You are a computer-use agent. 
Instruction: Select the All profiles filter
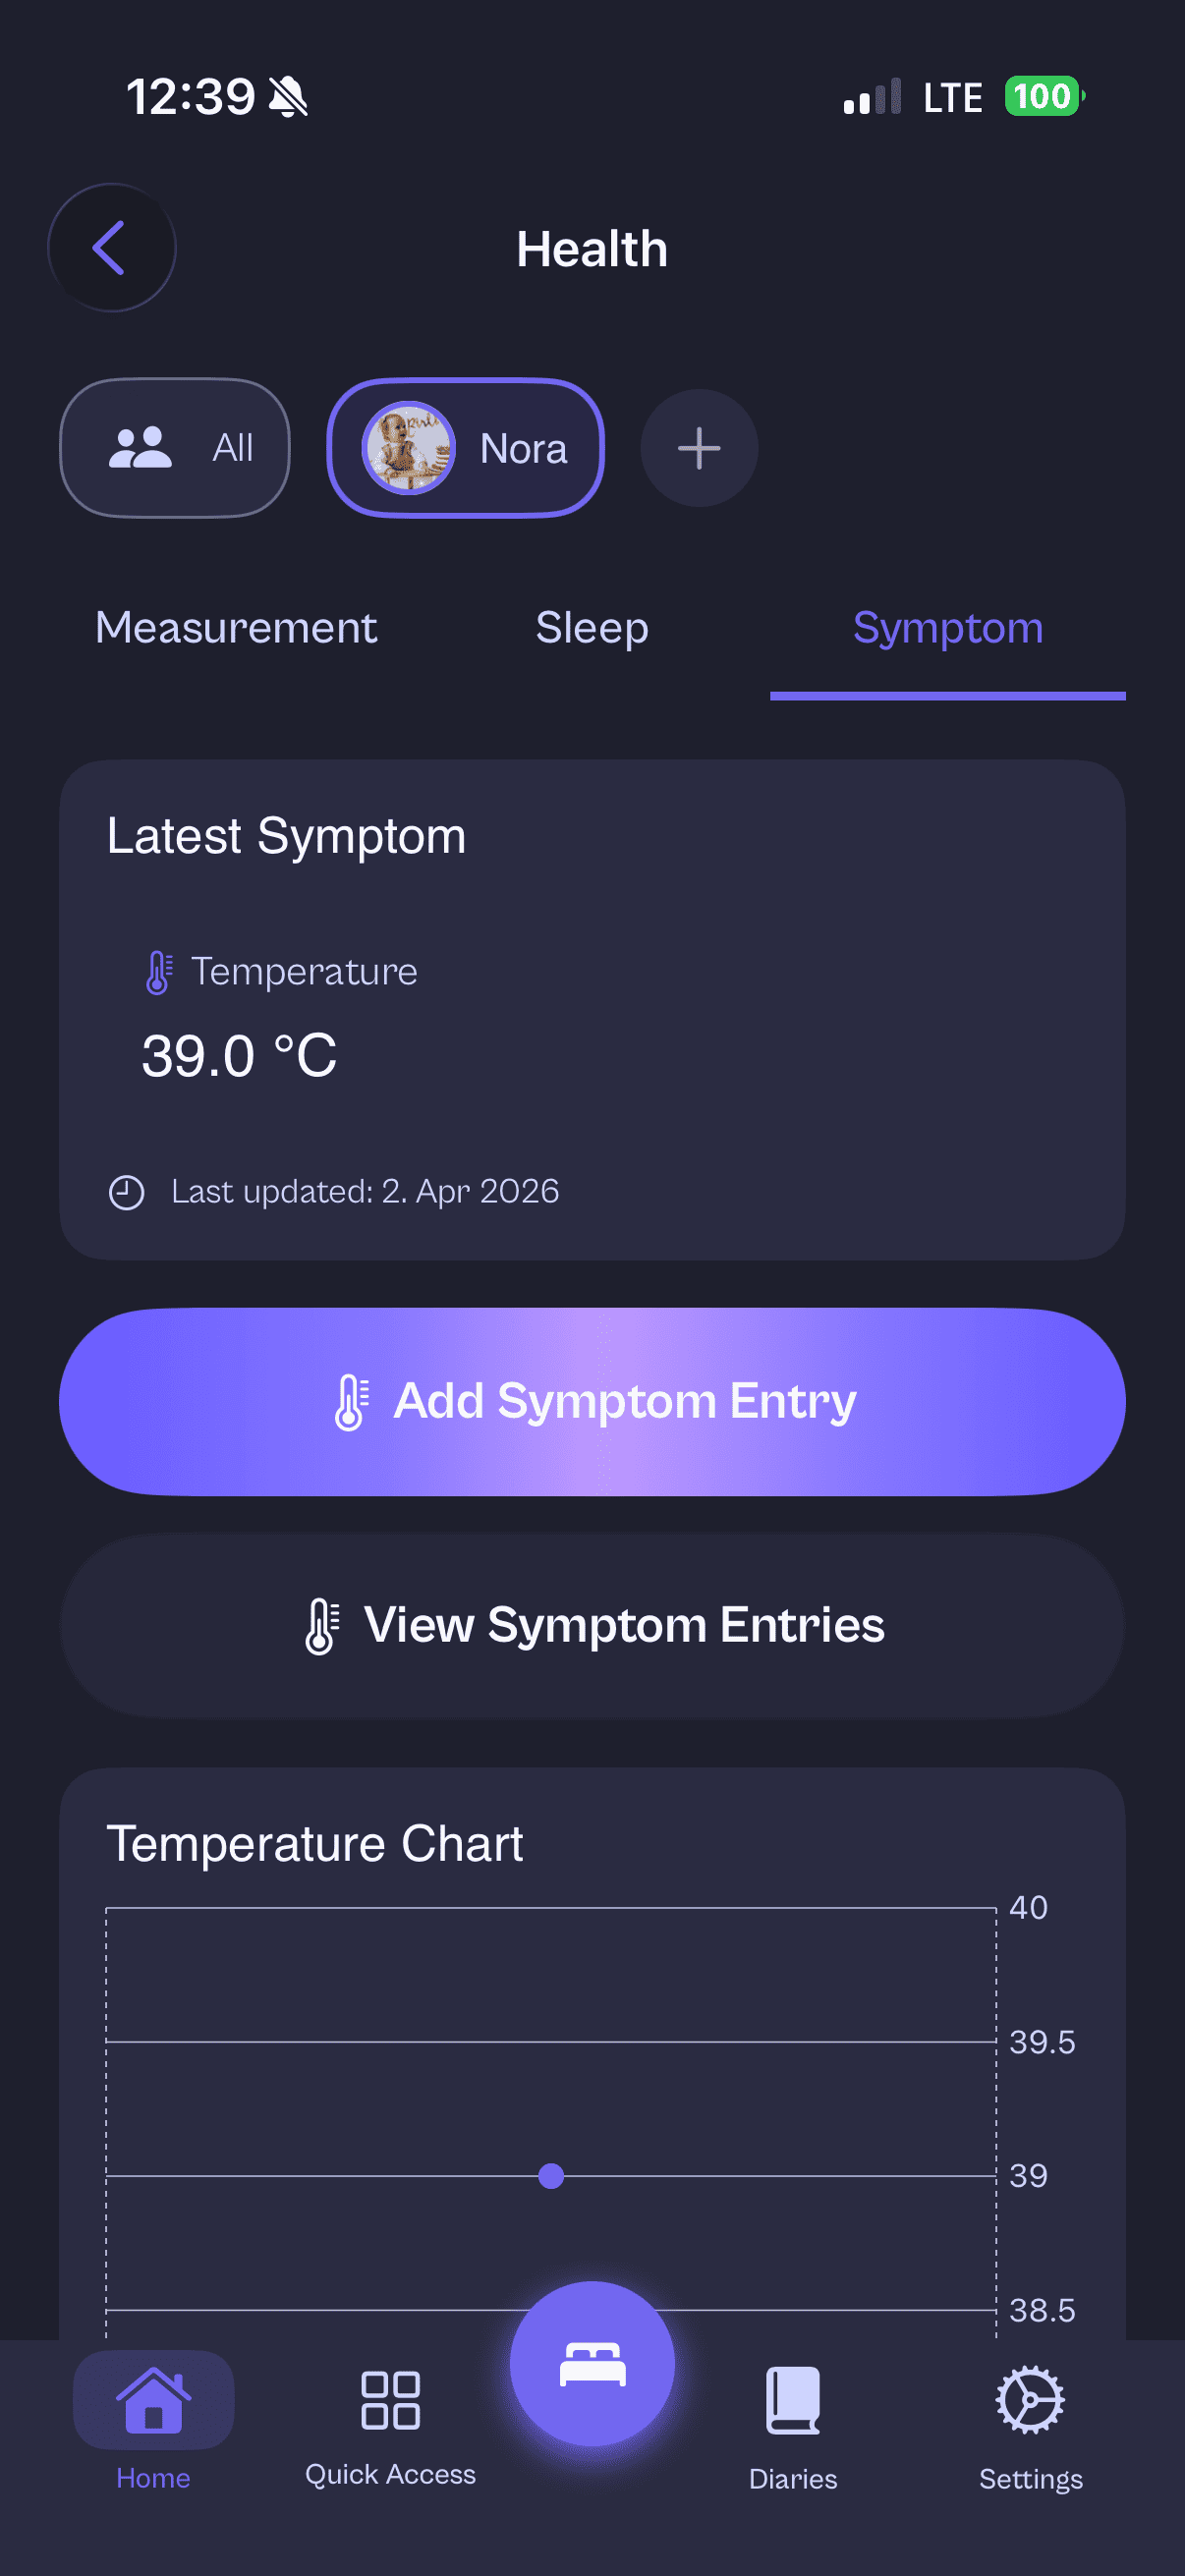(175, 448)
